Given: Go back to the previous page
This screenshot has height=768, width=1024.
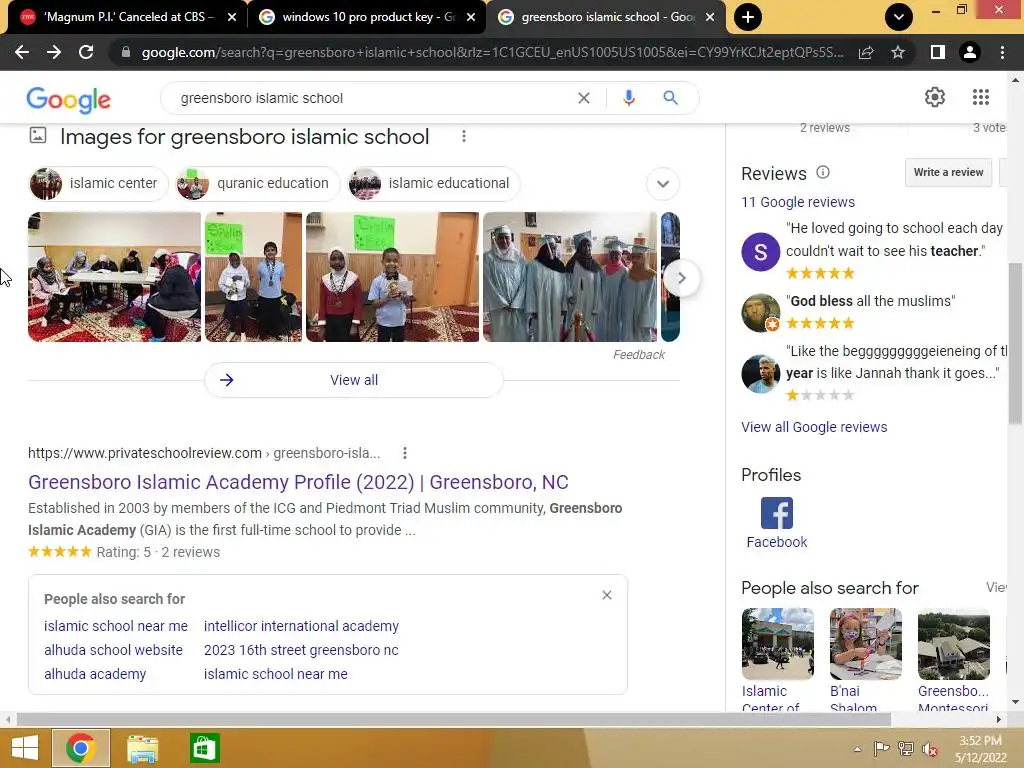Looking at the screenshot, I should [22, 52].
